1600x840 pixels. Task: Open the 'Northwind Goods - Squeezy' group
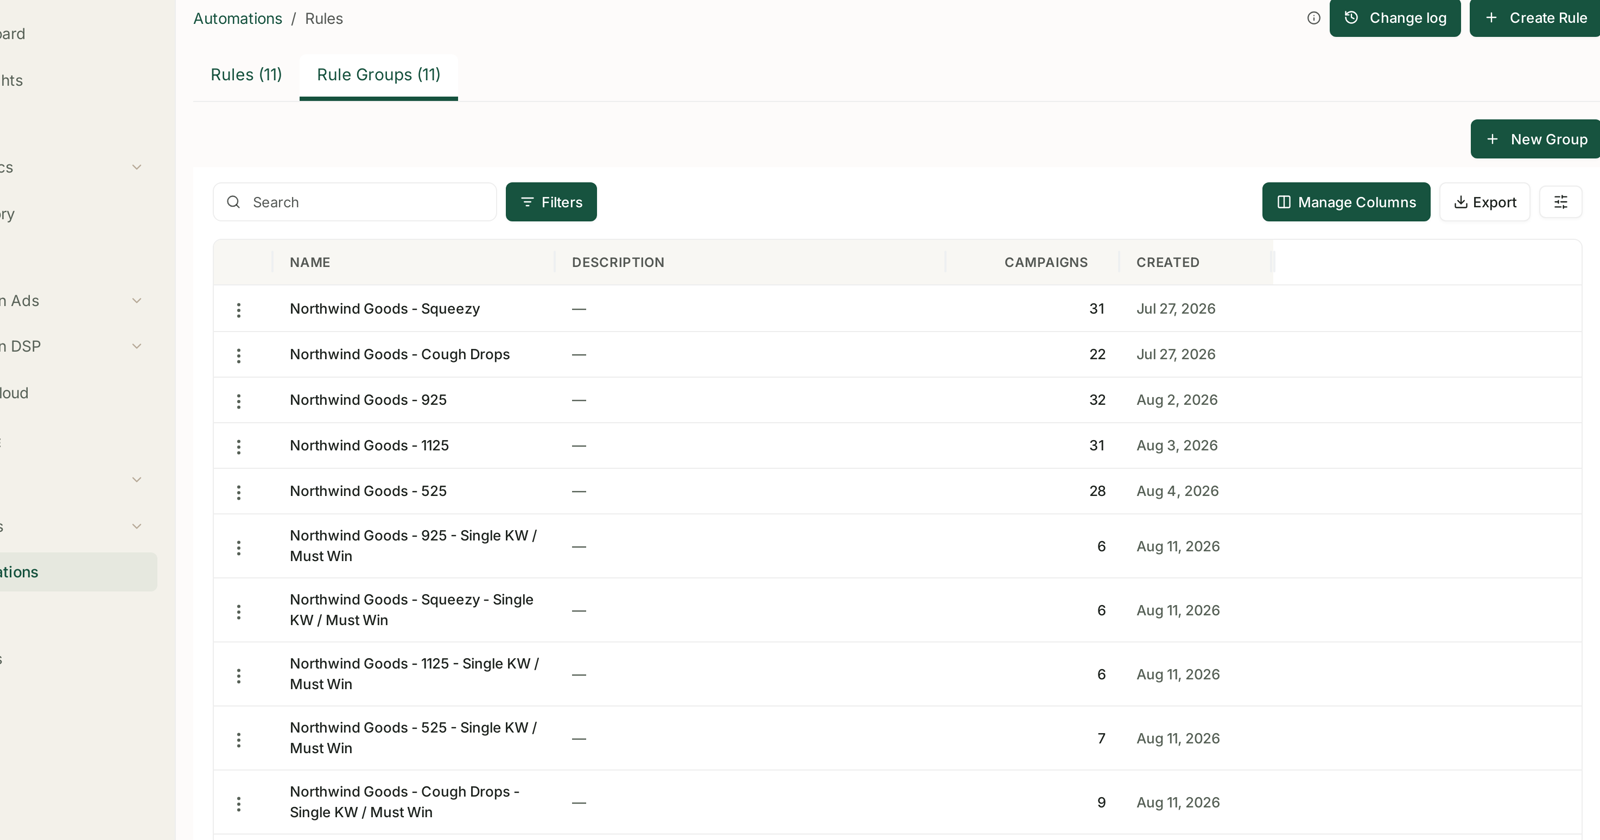tap(385, 309)
